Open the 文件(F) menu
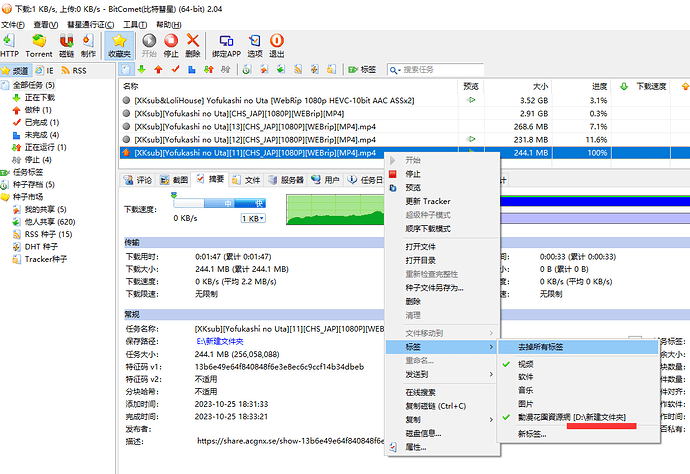 13,25
